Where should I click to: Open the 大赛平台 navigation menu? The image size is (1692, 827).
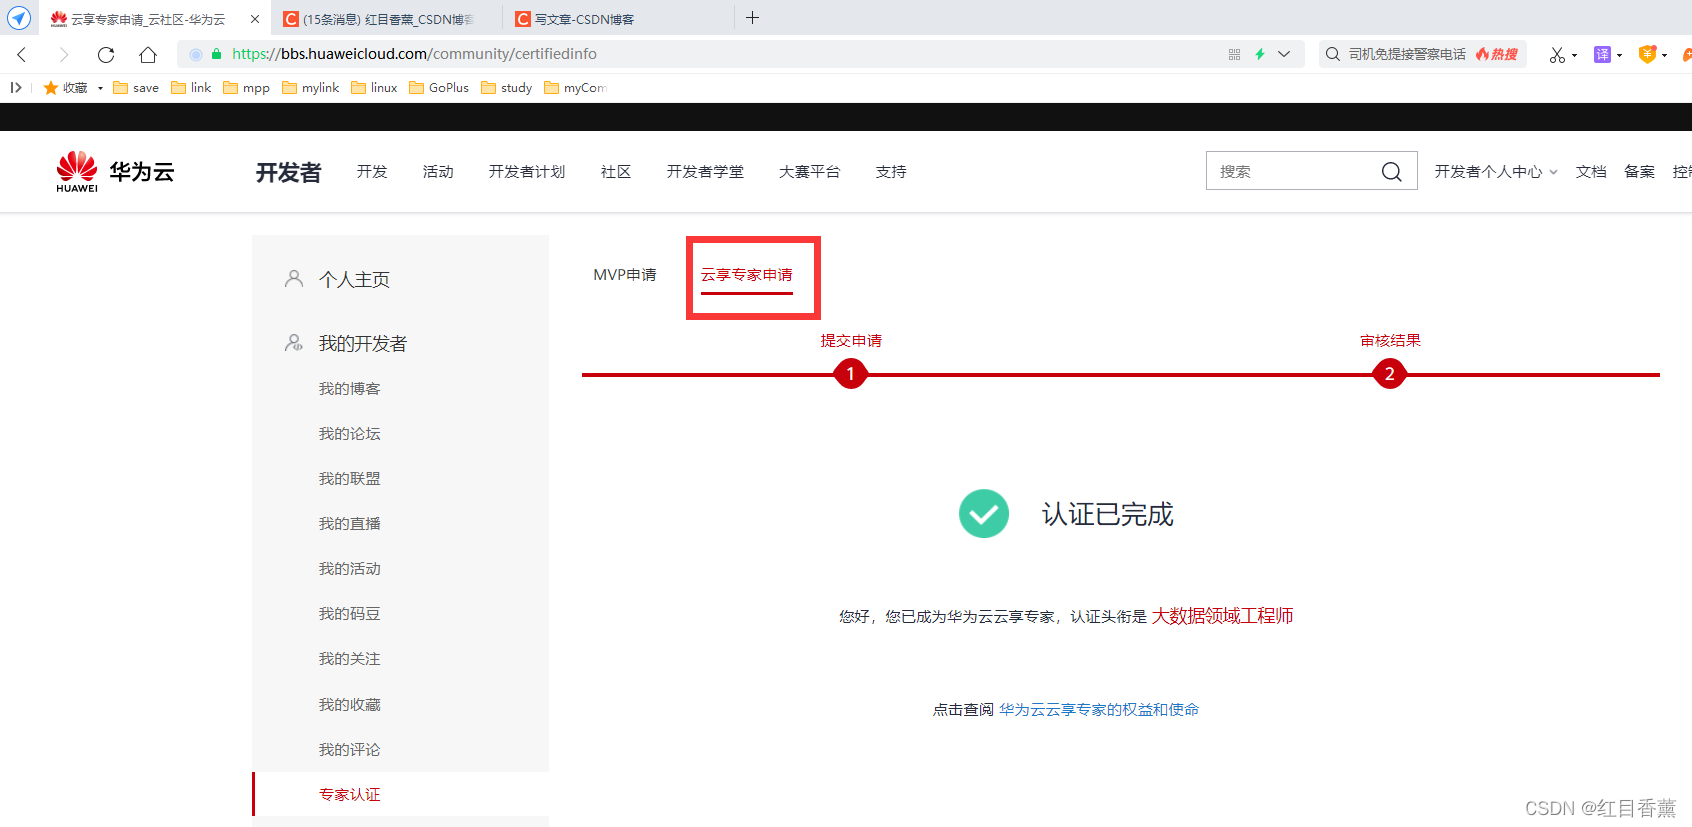click(810, 172)
